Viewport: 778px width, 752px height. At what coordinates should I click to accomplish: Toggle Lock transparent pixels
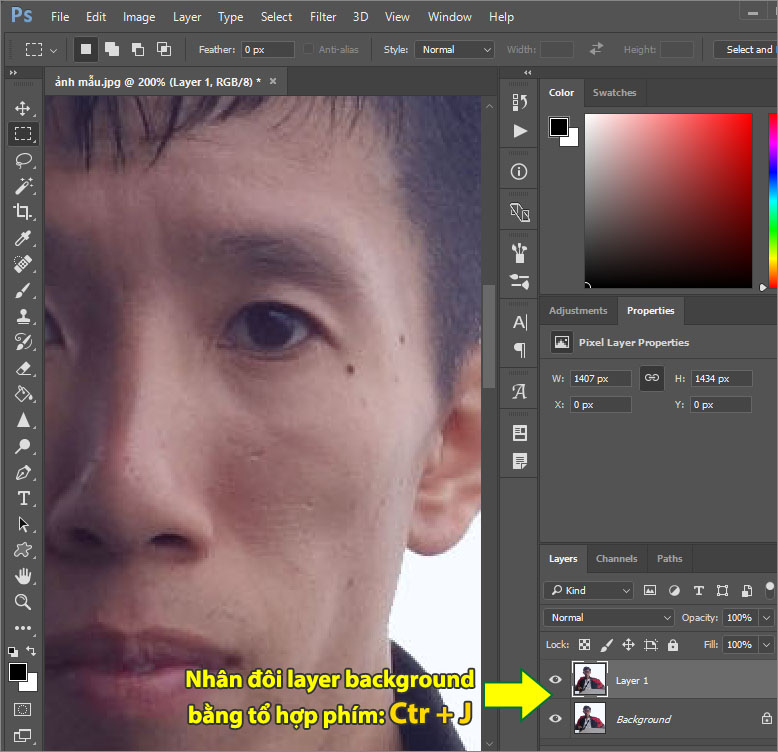point(584,644)
